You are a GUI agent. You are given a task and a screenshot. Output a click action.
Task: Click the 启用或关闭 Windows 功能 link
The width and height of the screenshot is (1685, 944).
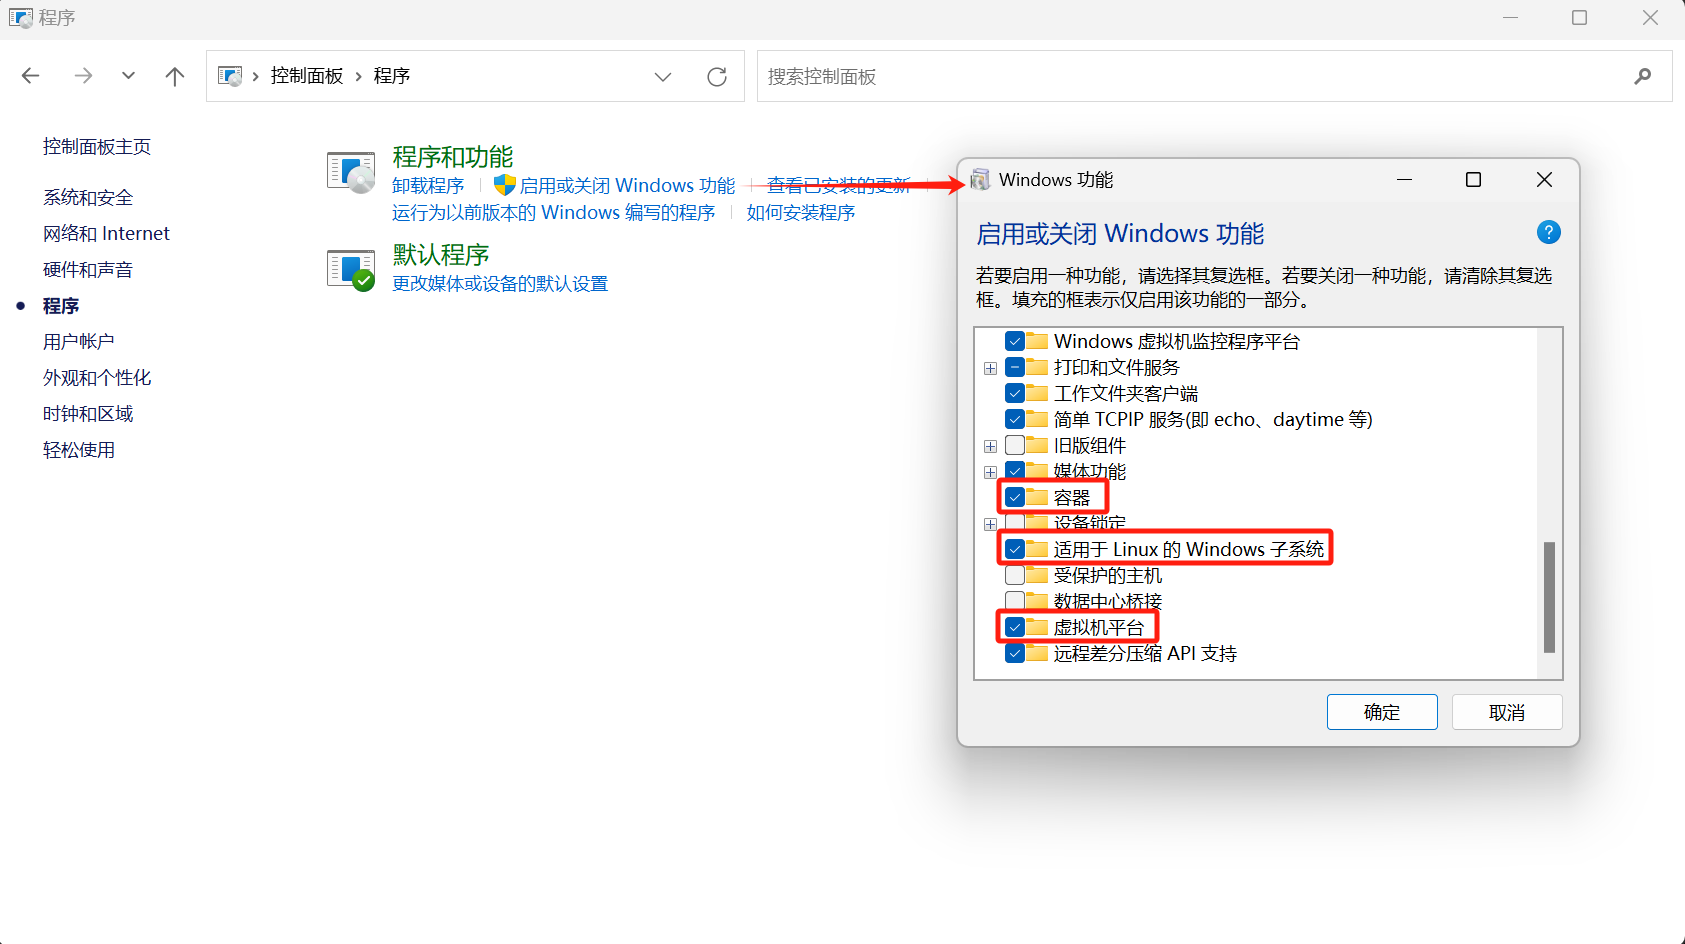click(x=627, y=185)
